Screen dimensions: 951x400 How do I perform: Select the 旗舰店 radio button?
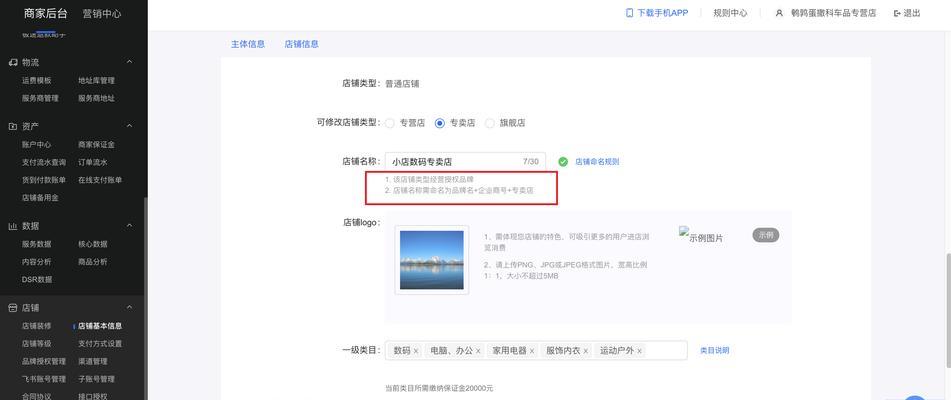pos(490,123)
